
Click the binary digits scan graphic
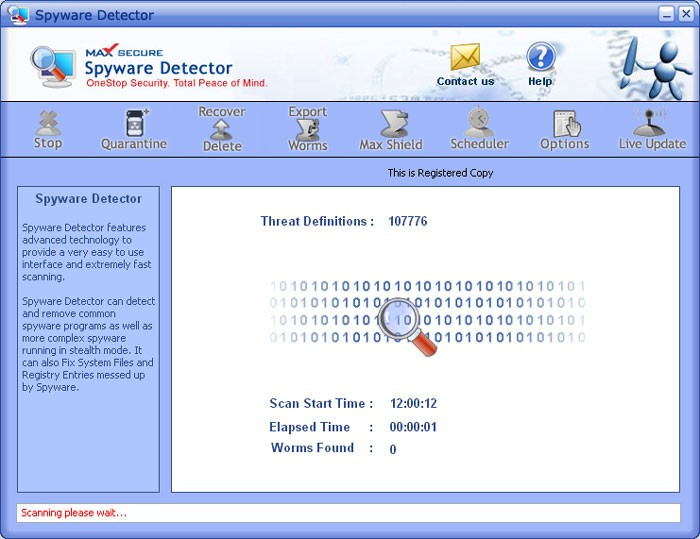[x=427, y=312]
